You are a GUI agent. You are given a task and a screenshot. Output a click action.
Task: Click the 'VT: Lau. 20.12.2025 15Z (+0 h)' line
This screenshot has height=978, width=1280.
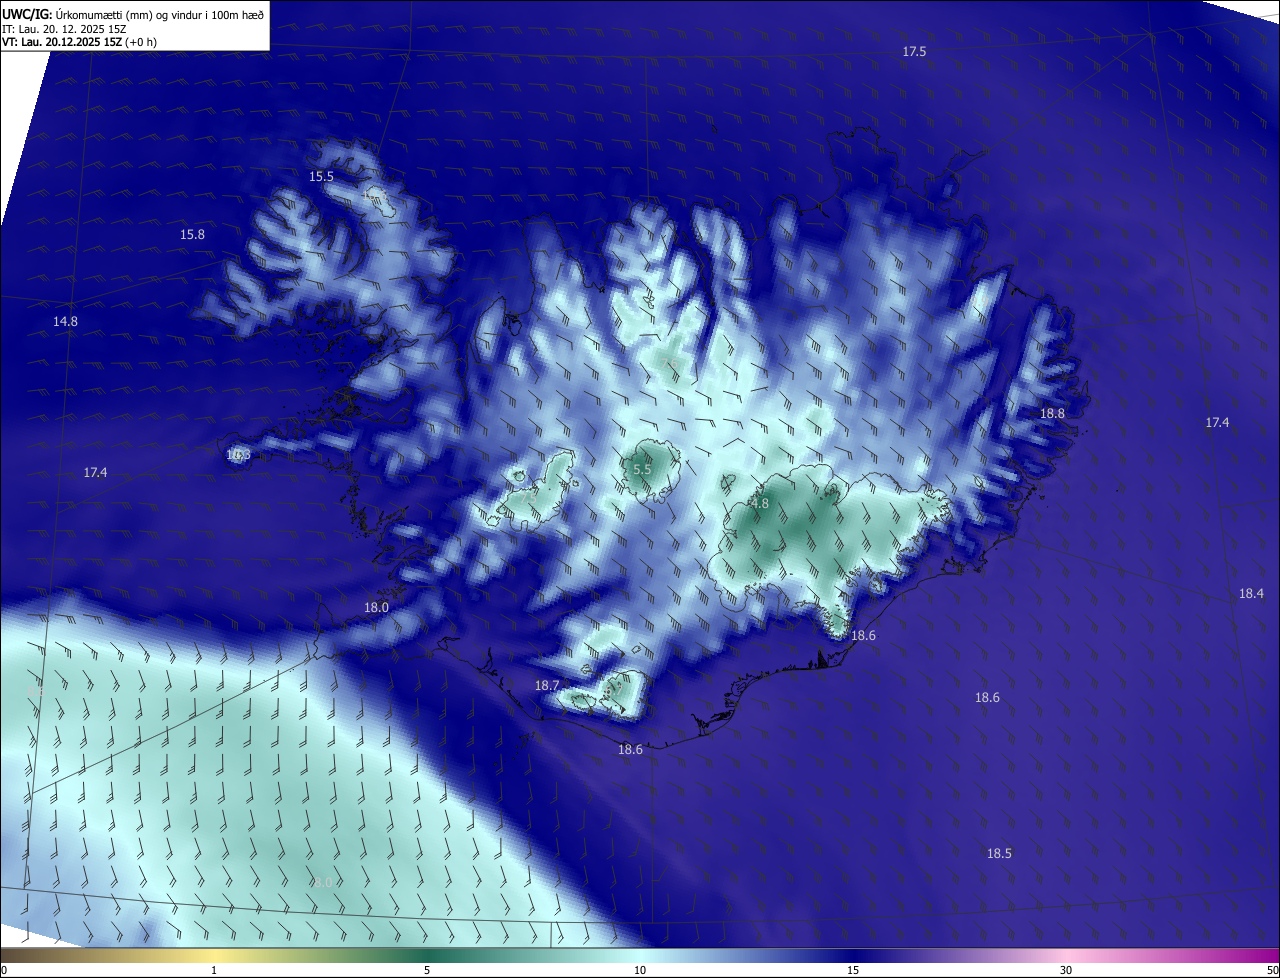pos(80,42)
